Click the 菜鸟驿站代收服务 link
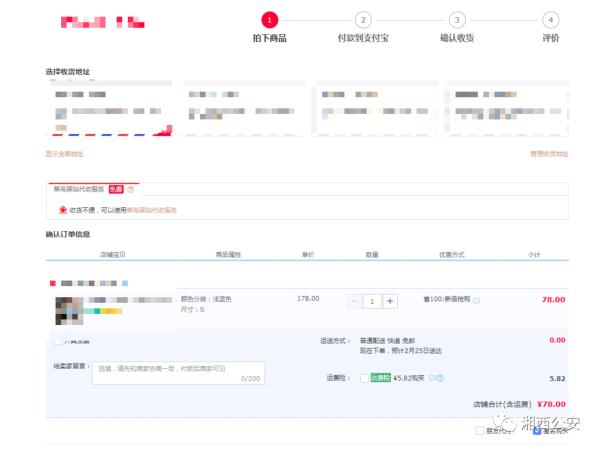Viewport: 600px width, 450px height. 151,210
